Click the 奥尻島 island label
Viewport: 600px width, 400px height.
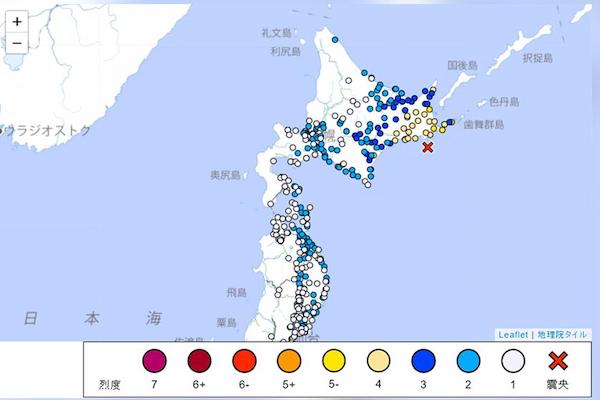(222, 175)
